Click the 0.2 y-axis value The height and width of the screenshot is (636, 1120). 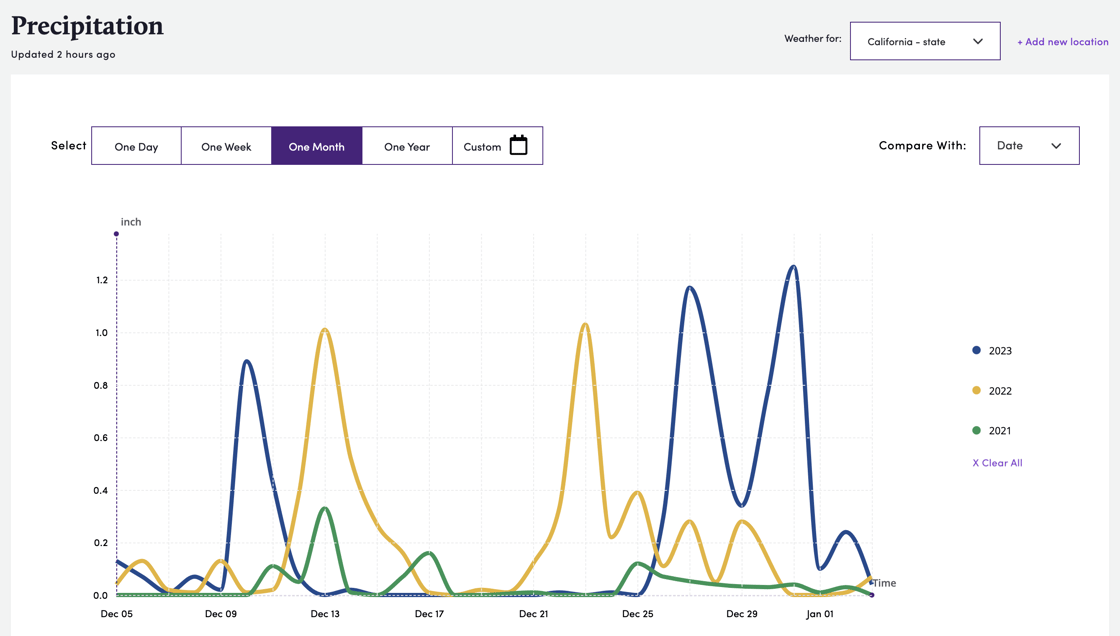(x=101, y=543)
